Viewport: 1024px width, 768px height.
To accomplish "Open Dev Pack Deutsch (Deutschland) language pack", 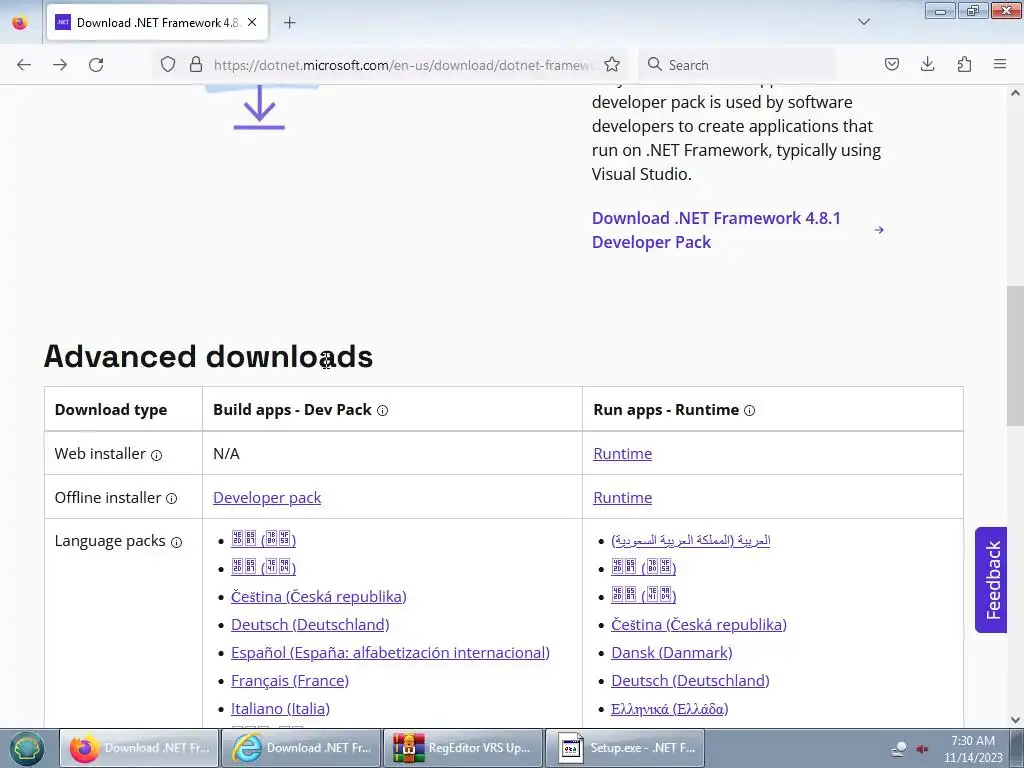I will [310, 624].
